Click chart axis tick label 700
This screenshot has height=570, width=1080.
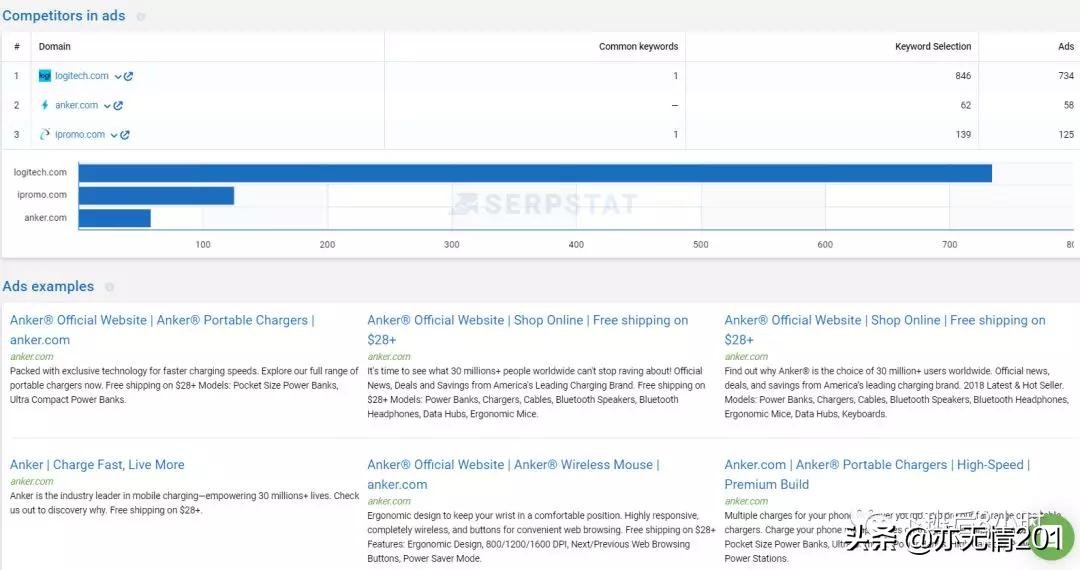pyautogui.click(x=949, y=244)
